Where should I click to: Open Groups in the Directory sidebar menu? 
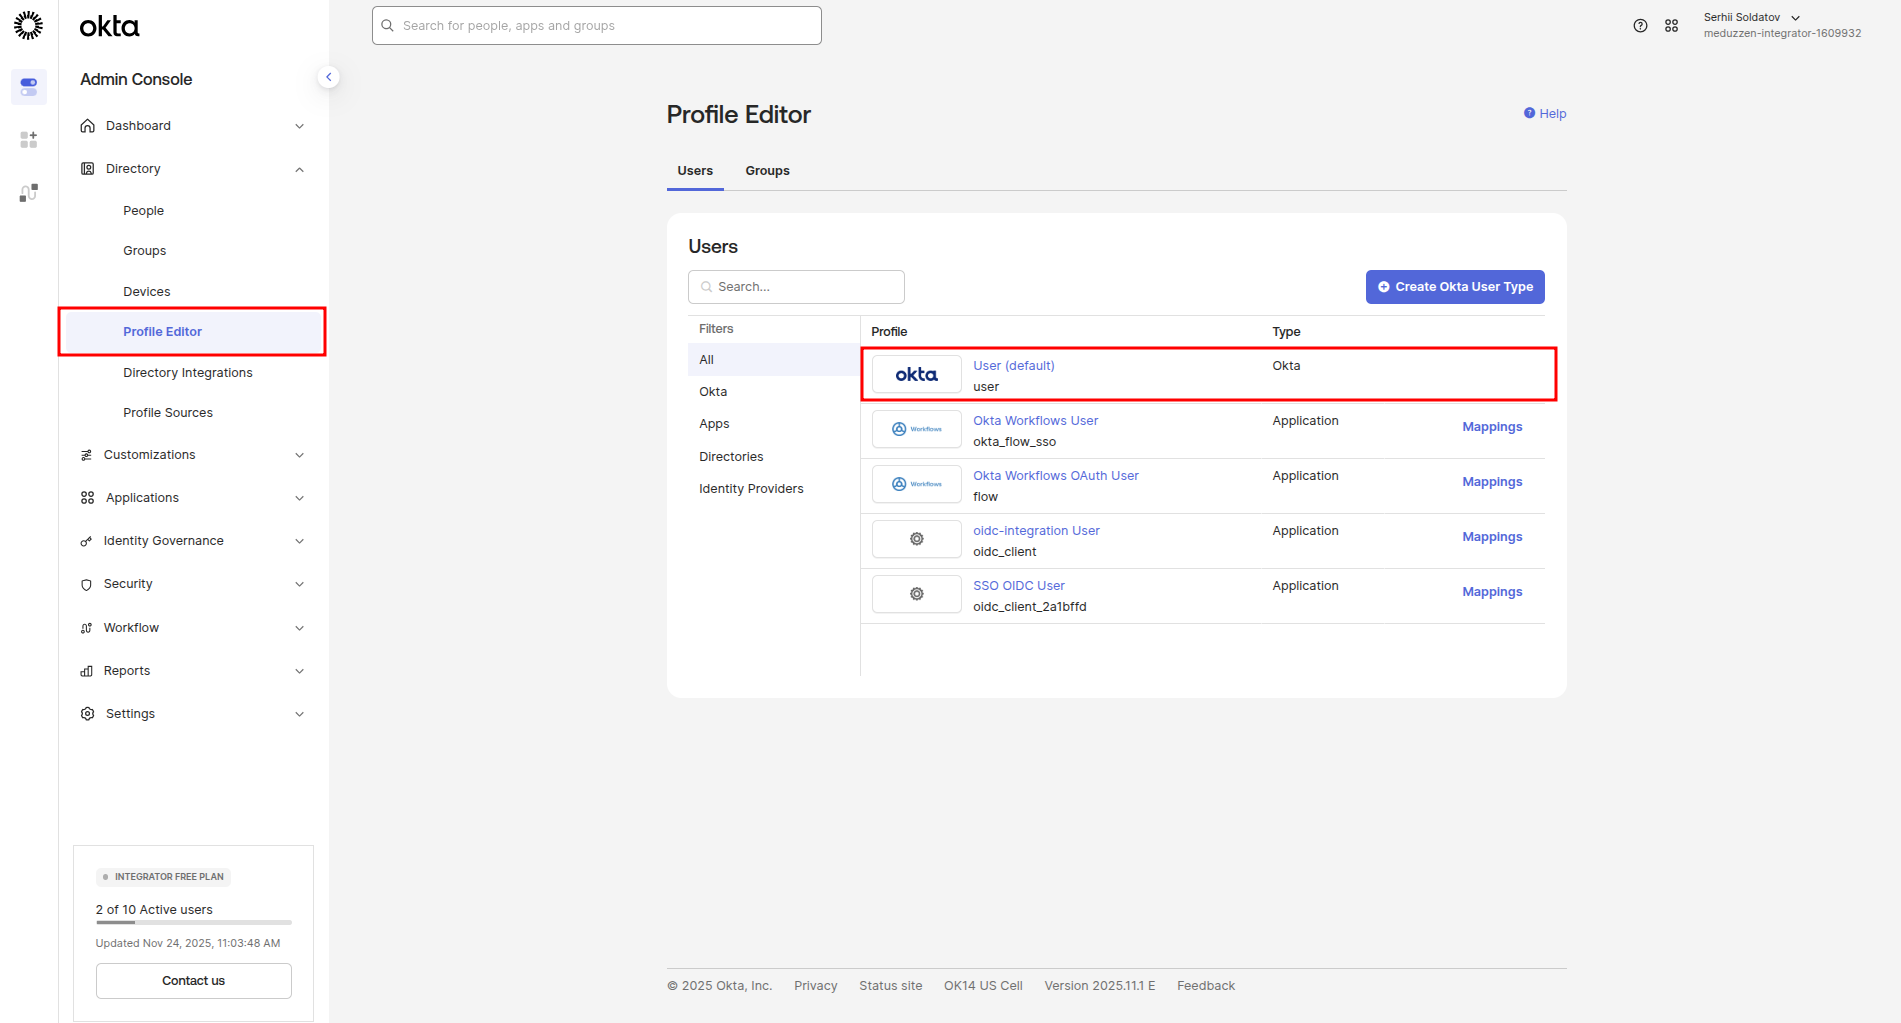pyautogui.click(x=144, y=251)
